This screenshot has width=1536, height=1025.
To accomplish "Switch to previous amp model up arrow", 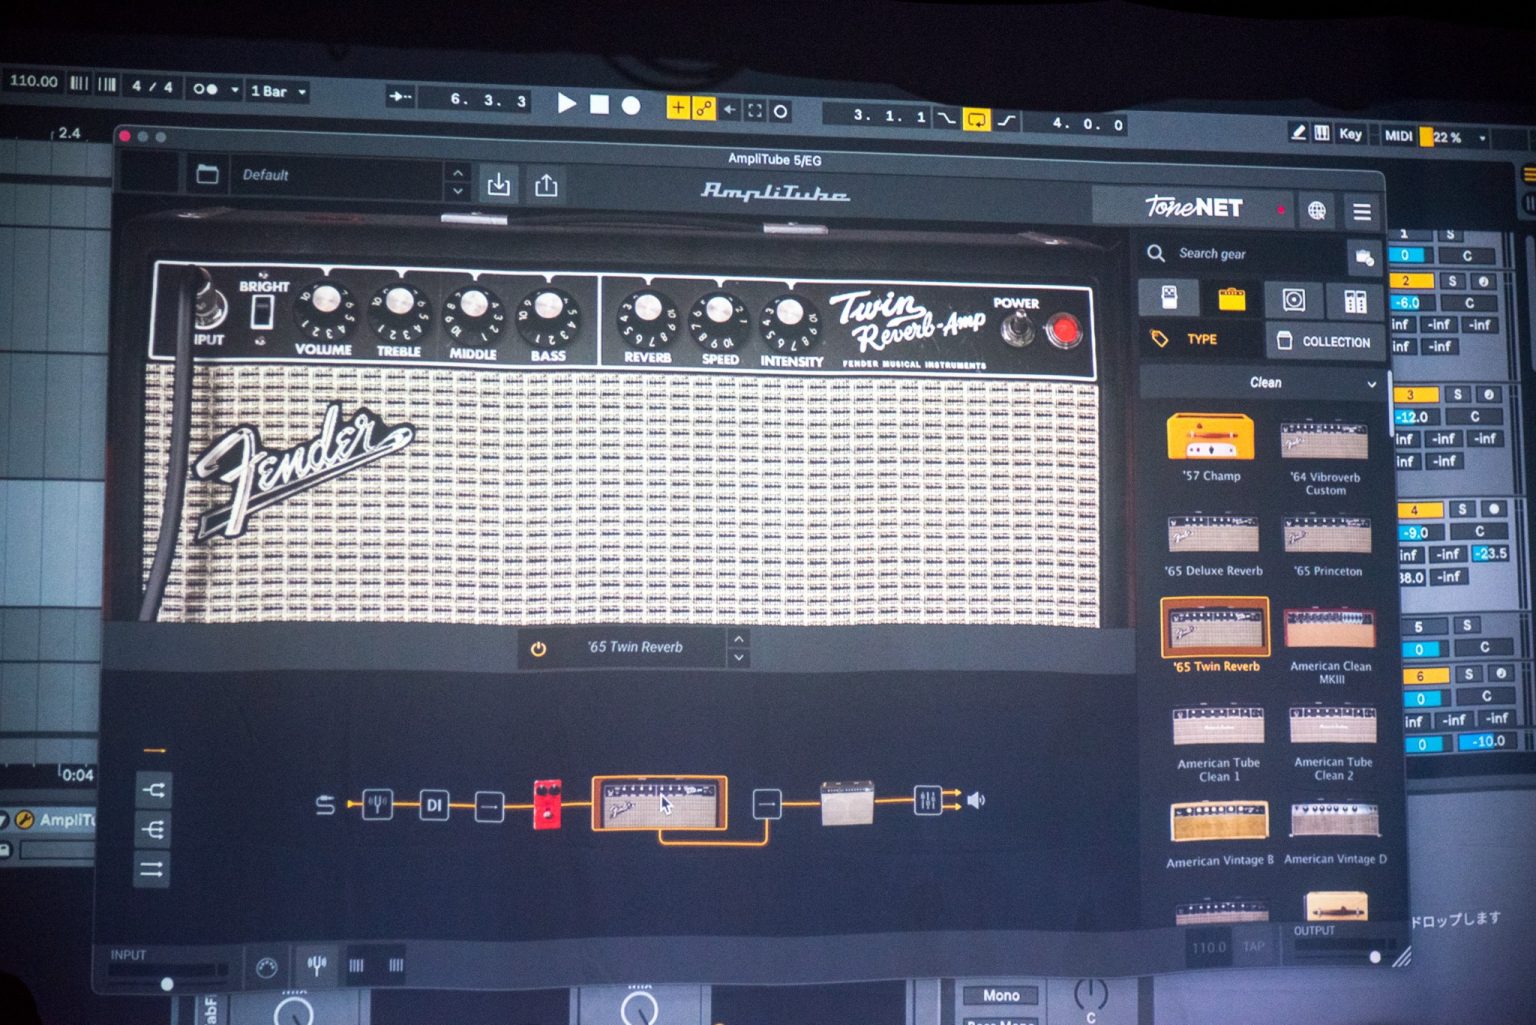I will [739, 639].
